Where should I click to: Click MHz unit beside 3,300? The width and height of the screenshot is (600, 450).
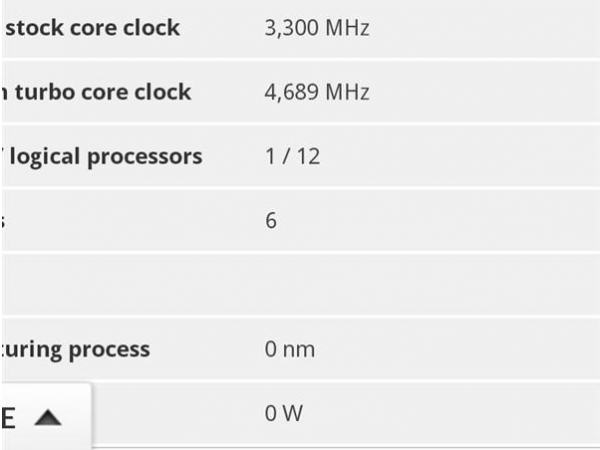347,28
